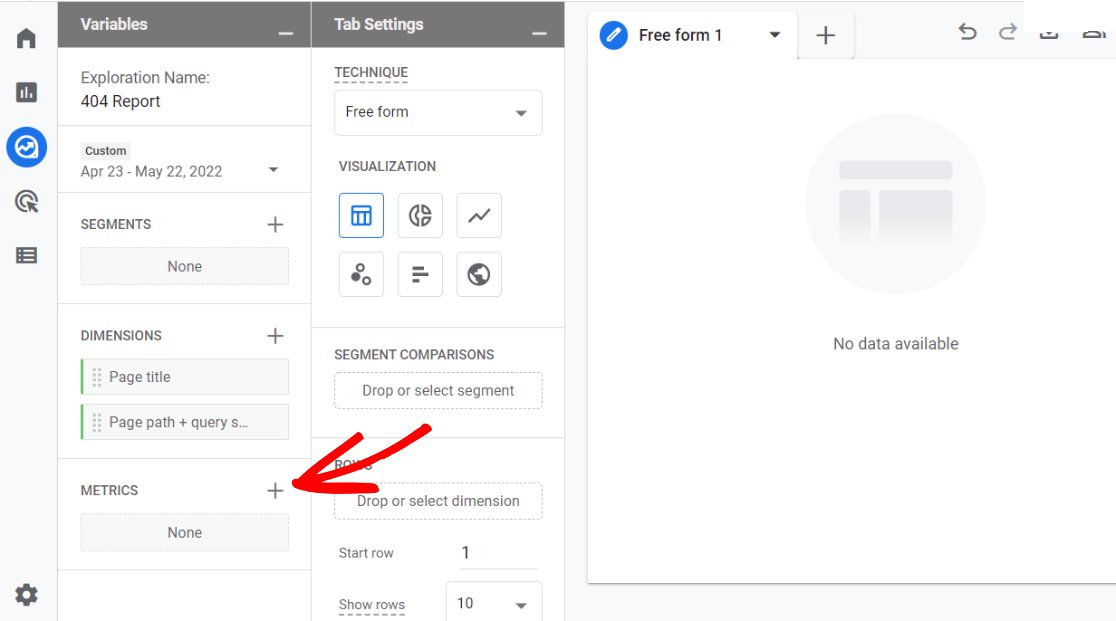Click the Start row input field
The width and height of the screenshot is (1116, 621).
pos(496,552)
